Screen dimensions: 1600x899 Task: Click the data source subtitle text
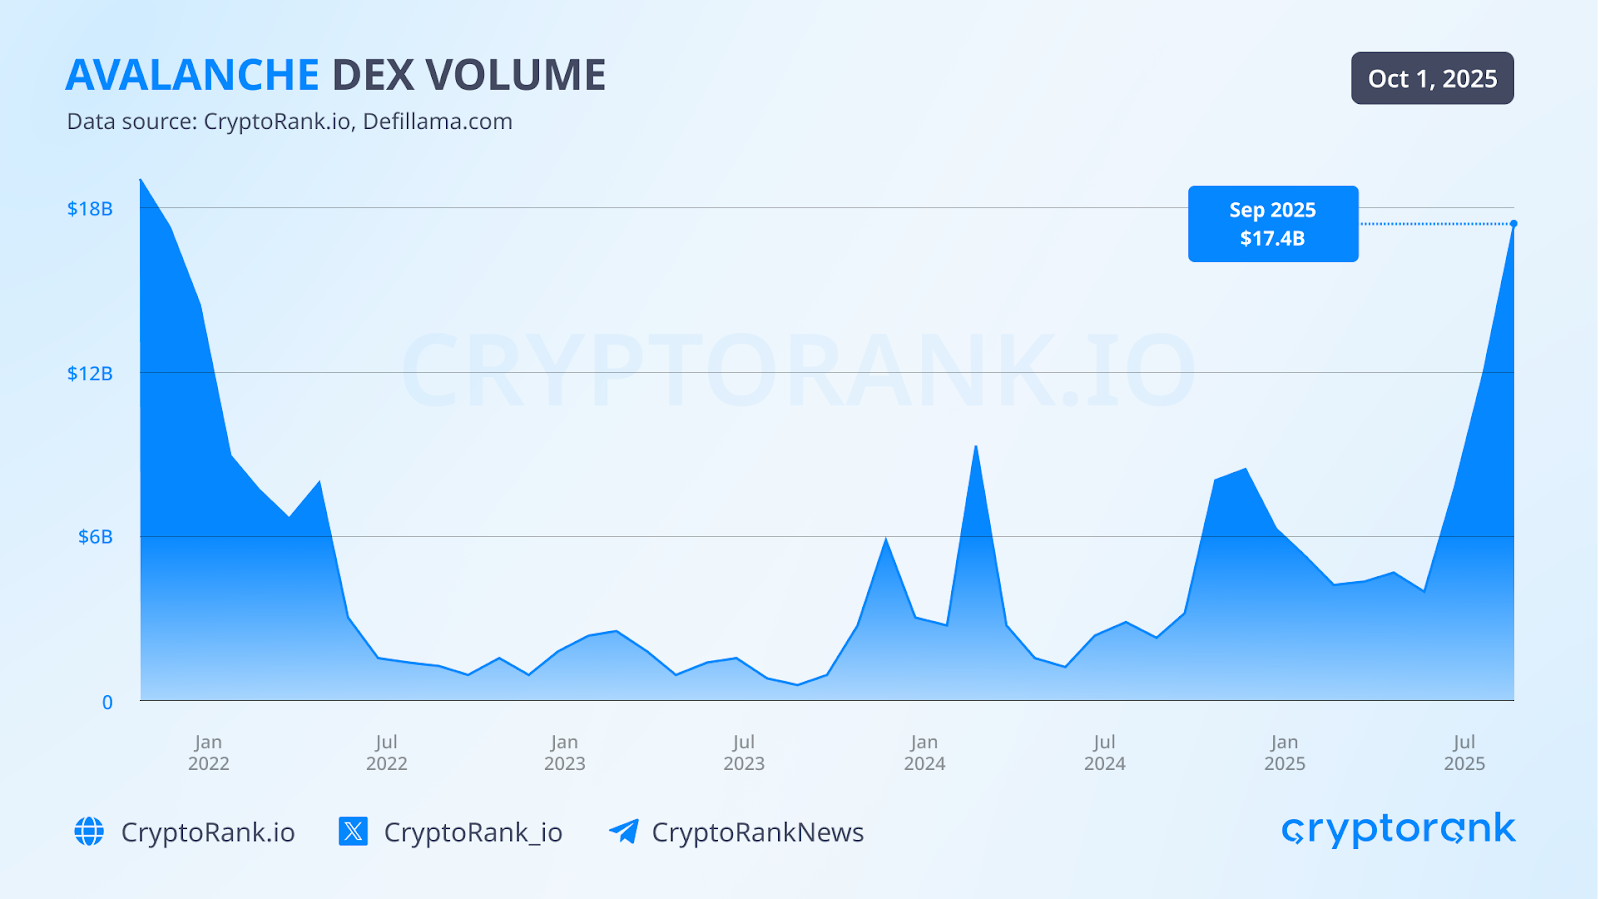tap(289, 122)
